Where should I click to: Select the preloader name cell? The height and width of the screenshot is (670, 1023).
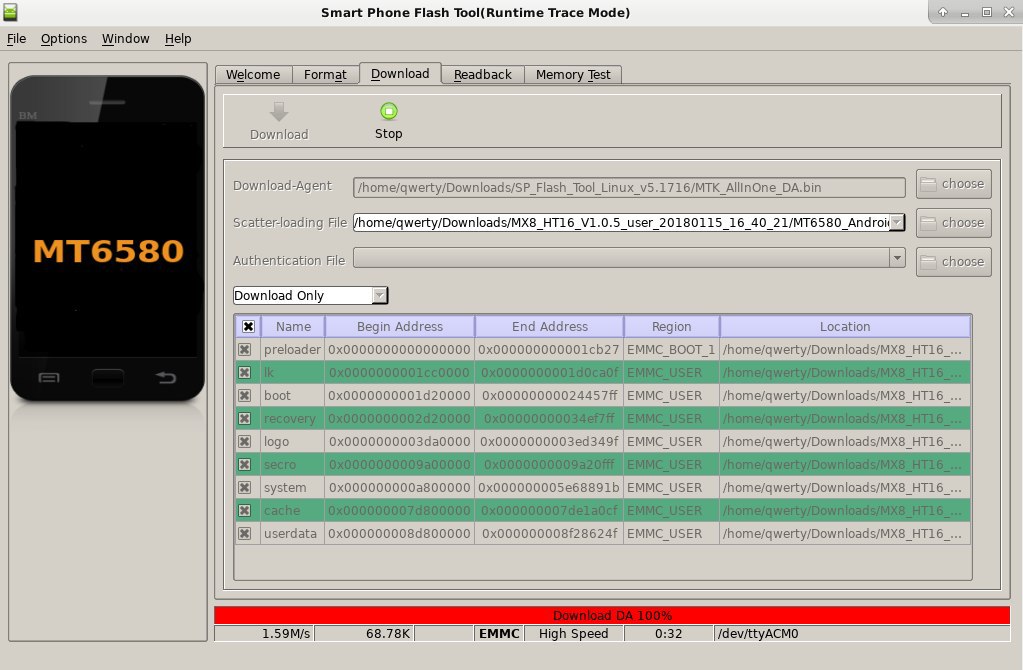point(292,350)
